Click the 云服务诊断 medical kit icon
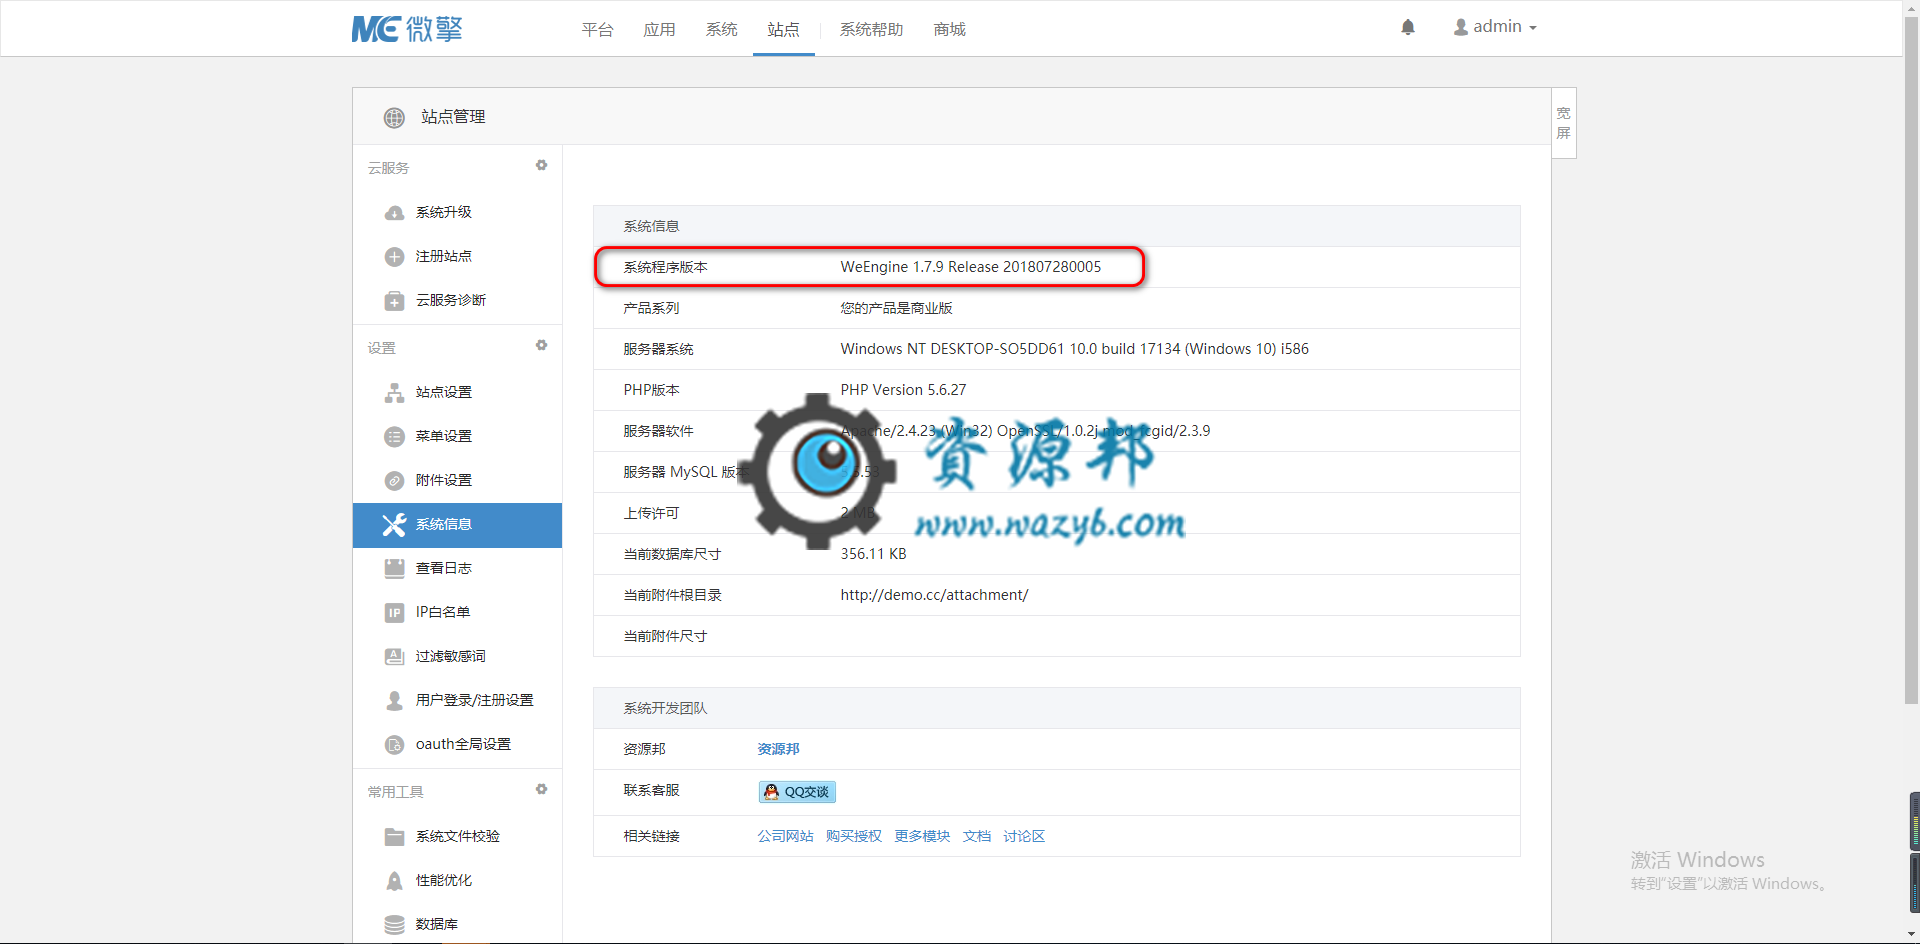Image resolution: width=1920 pixels, height=944 pixels. point(394,301)
